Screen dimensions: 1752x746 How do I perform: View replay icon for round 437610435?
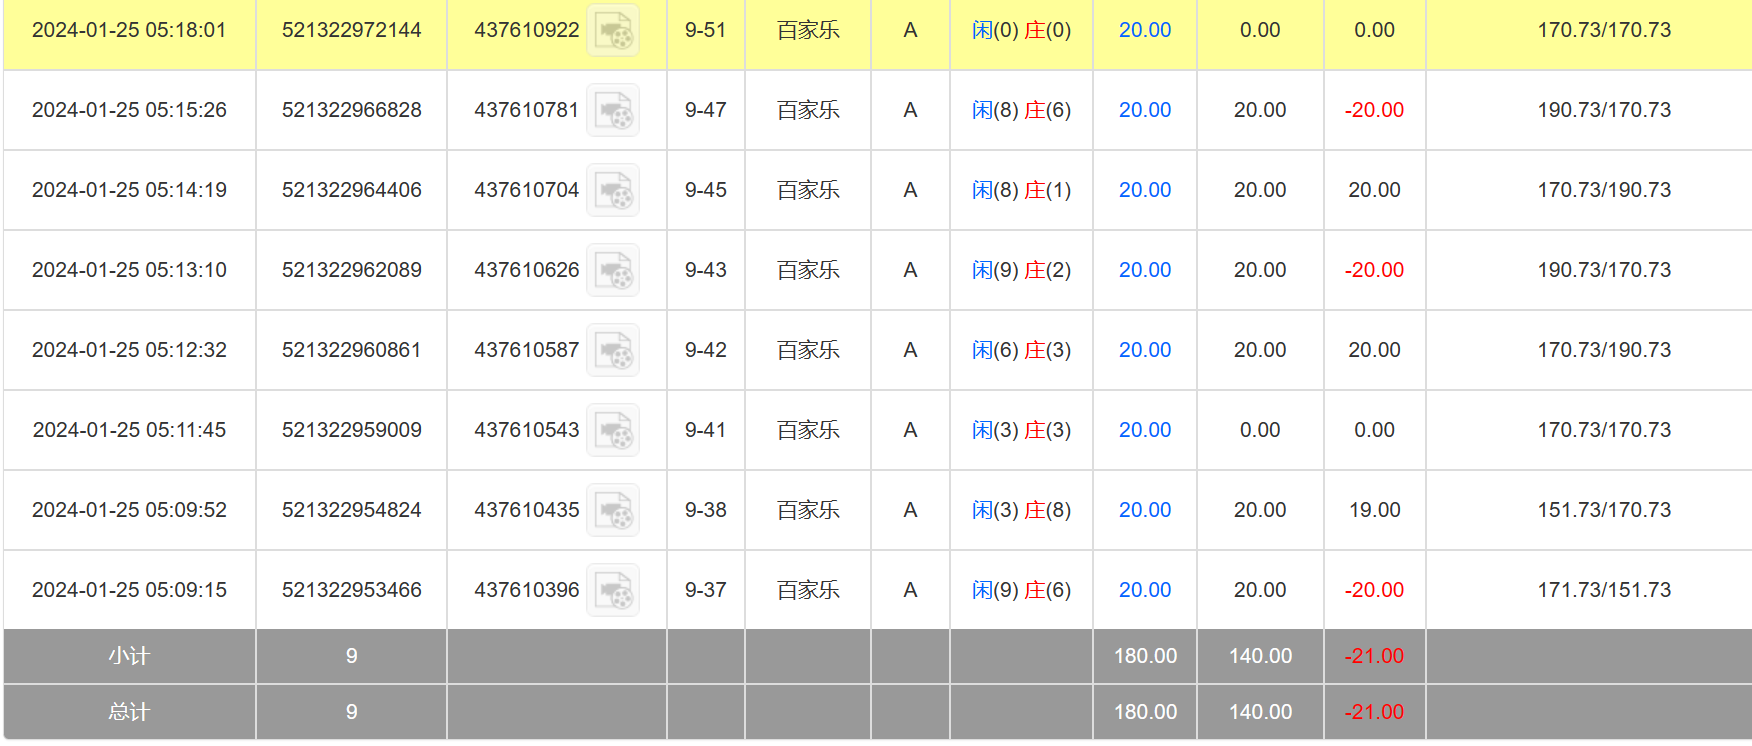pos(613,511)
